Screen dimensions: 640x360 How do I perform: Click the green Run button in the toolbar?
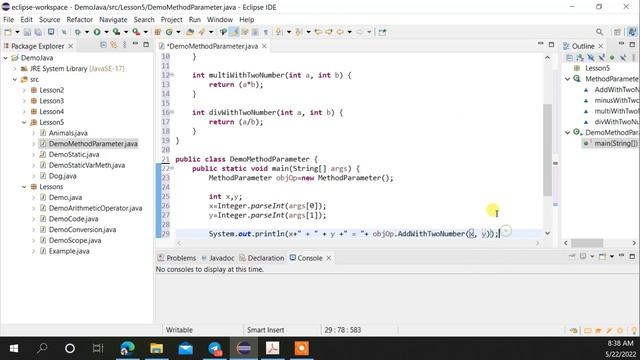(97, 32)
